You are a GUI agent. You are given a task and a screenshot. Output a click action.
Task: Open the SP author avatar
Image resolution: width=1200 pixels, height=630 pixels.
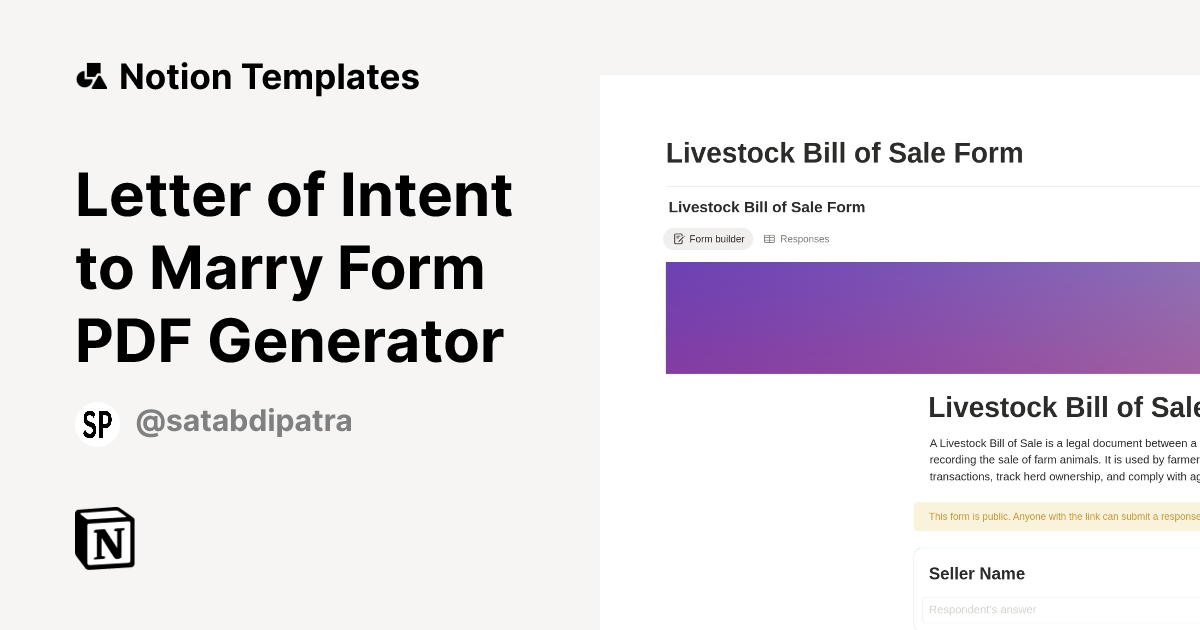click(97, 424)
